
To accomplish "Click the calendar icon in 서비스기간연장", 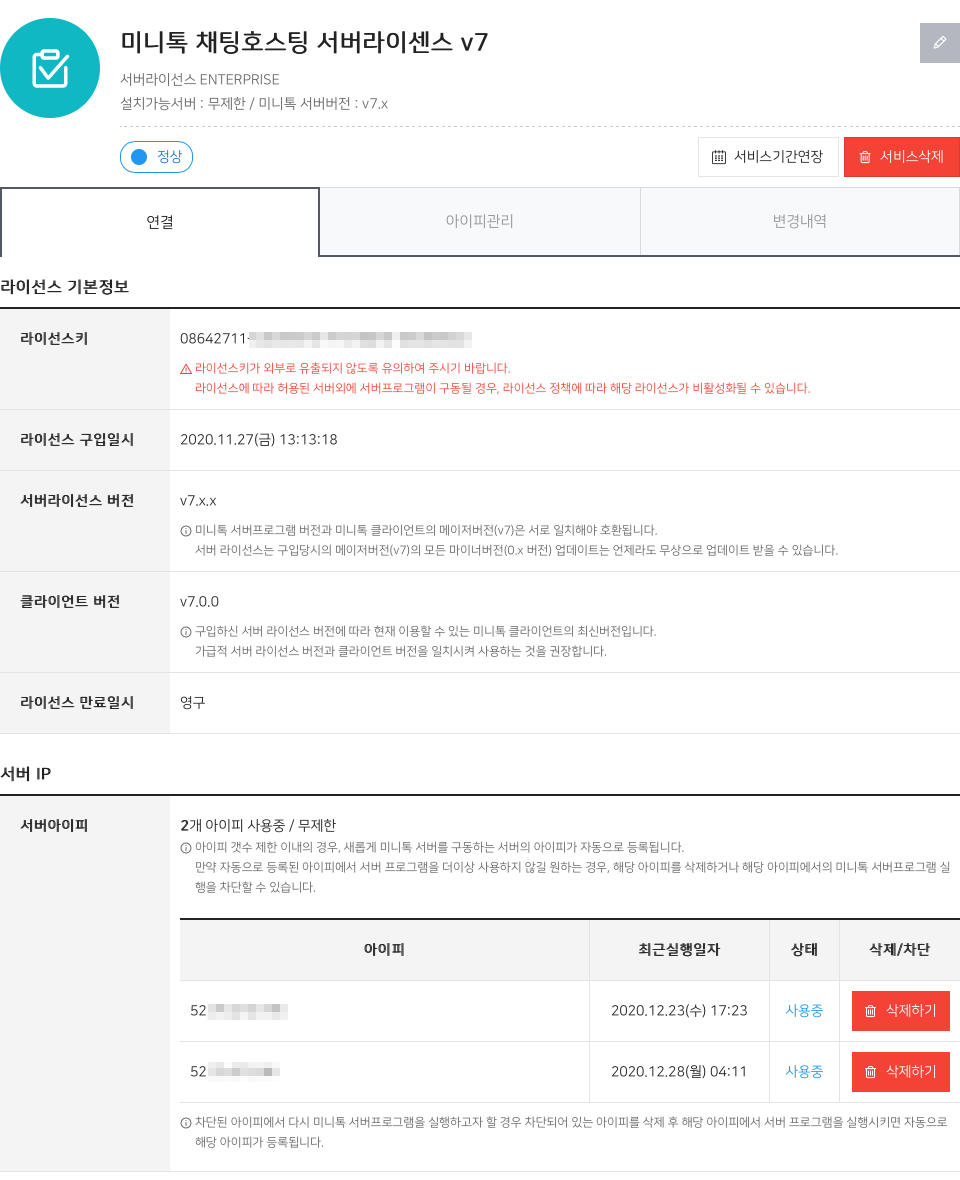I will (x=718, y=157).
